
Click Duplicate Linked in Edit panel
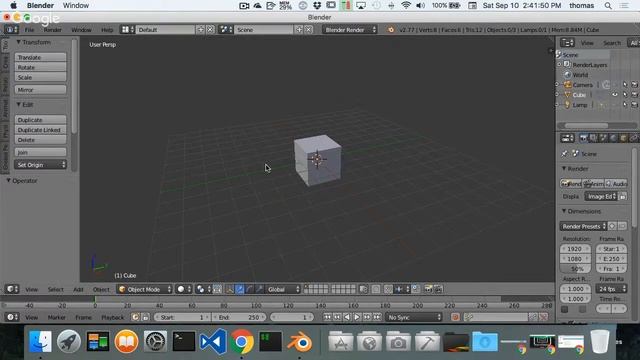(40, 130)
